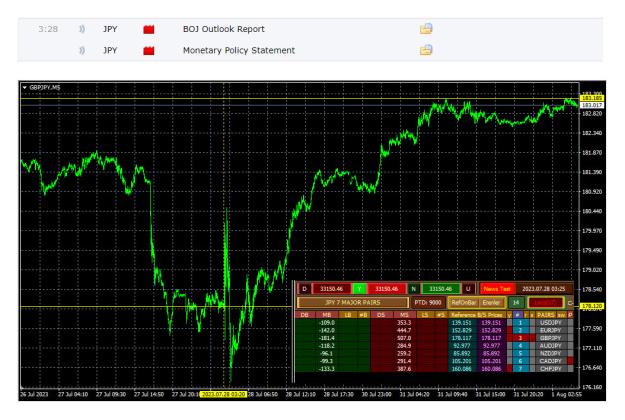Toggle the N button in the panel

[413, 289]
